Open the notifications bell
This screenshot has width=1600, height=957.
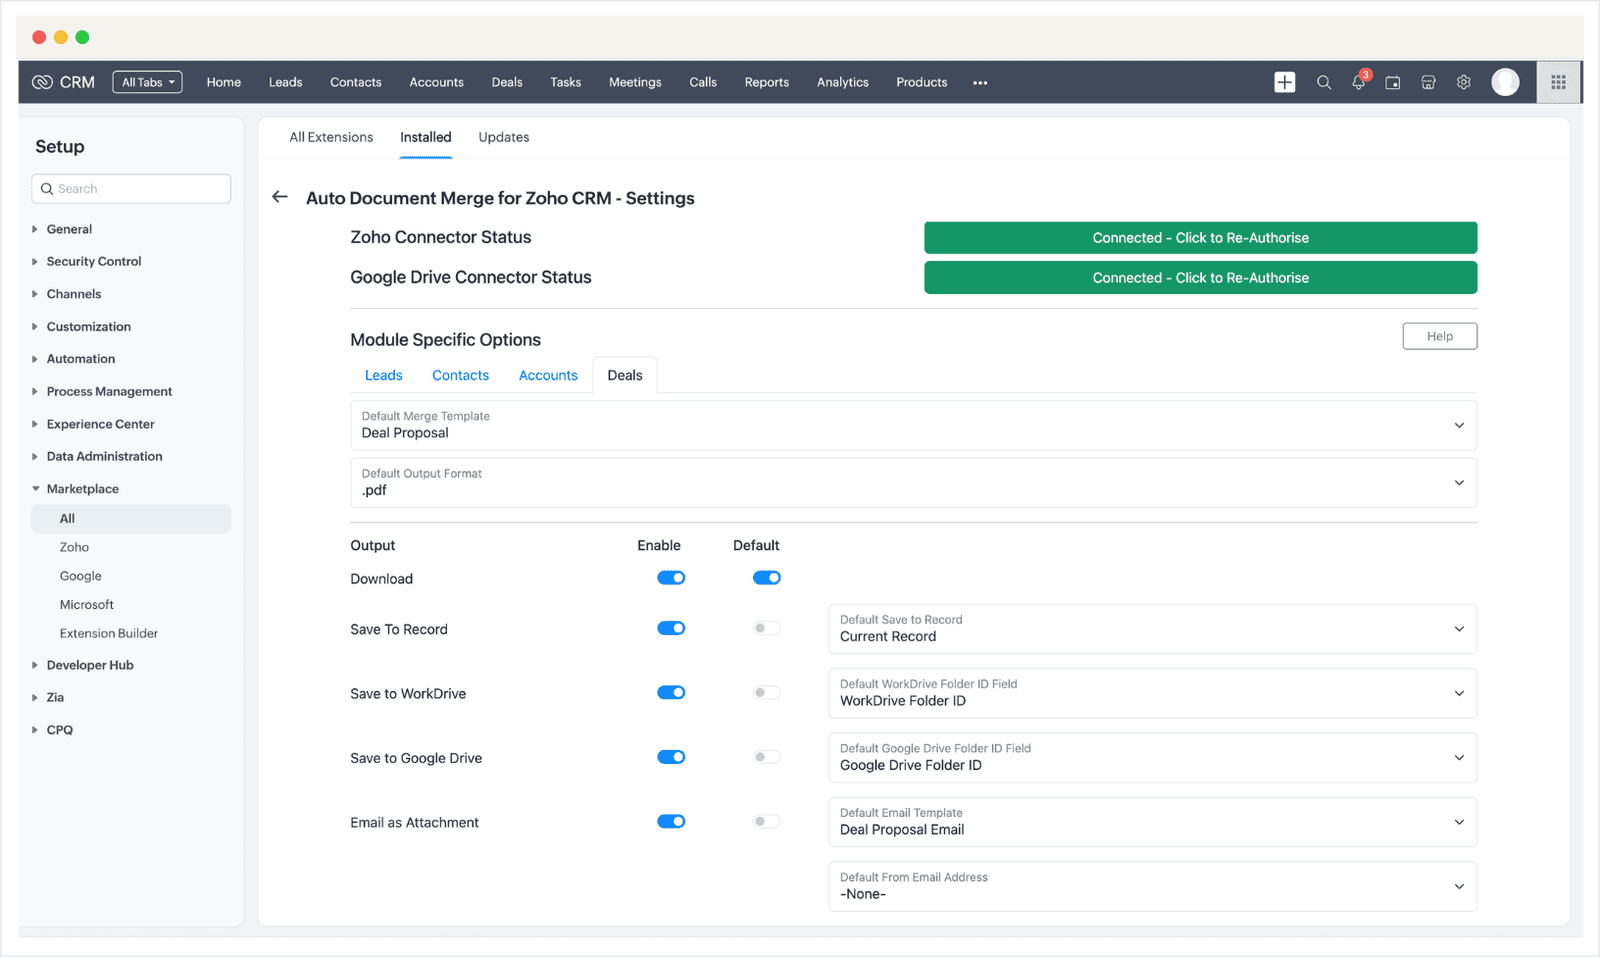pyautogui.click(x=1359, y=82)
